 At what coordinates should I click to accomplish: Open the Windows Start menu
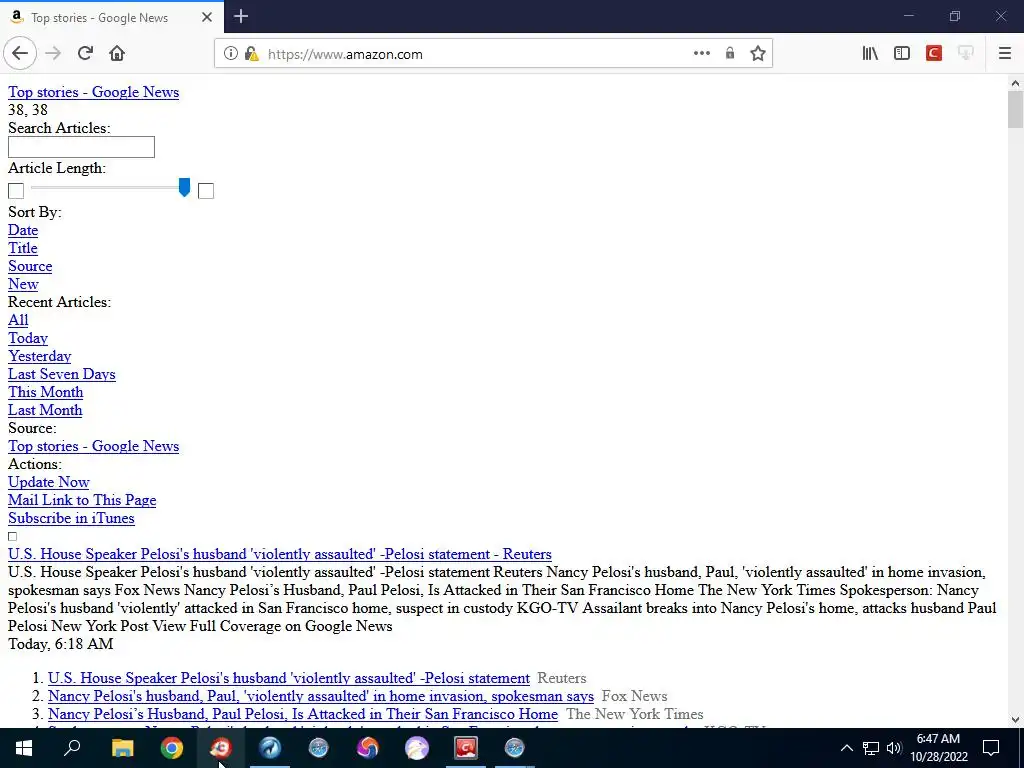coord(24,748)
